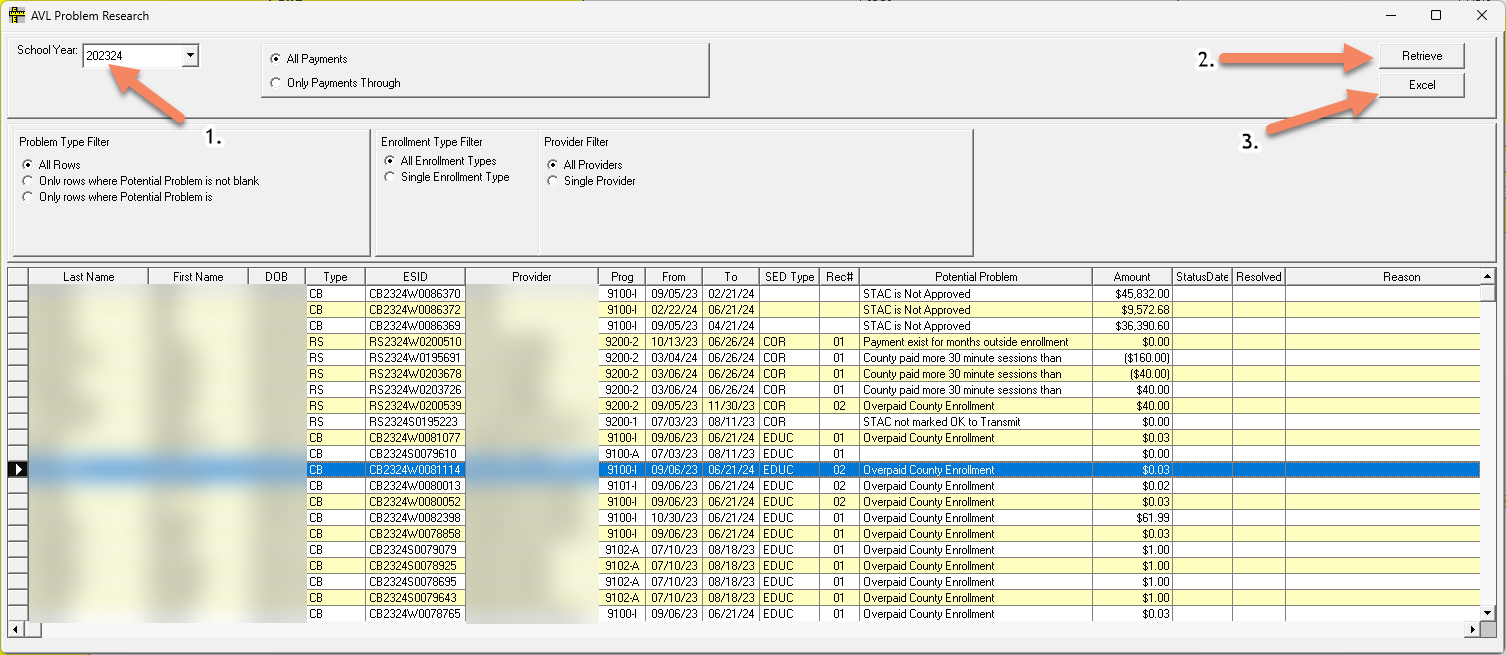Viewport: 1506px width, 655px height.
Task: Select row with ESID CB2324W0086370
Action: click(x=414, y=294)
